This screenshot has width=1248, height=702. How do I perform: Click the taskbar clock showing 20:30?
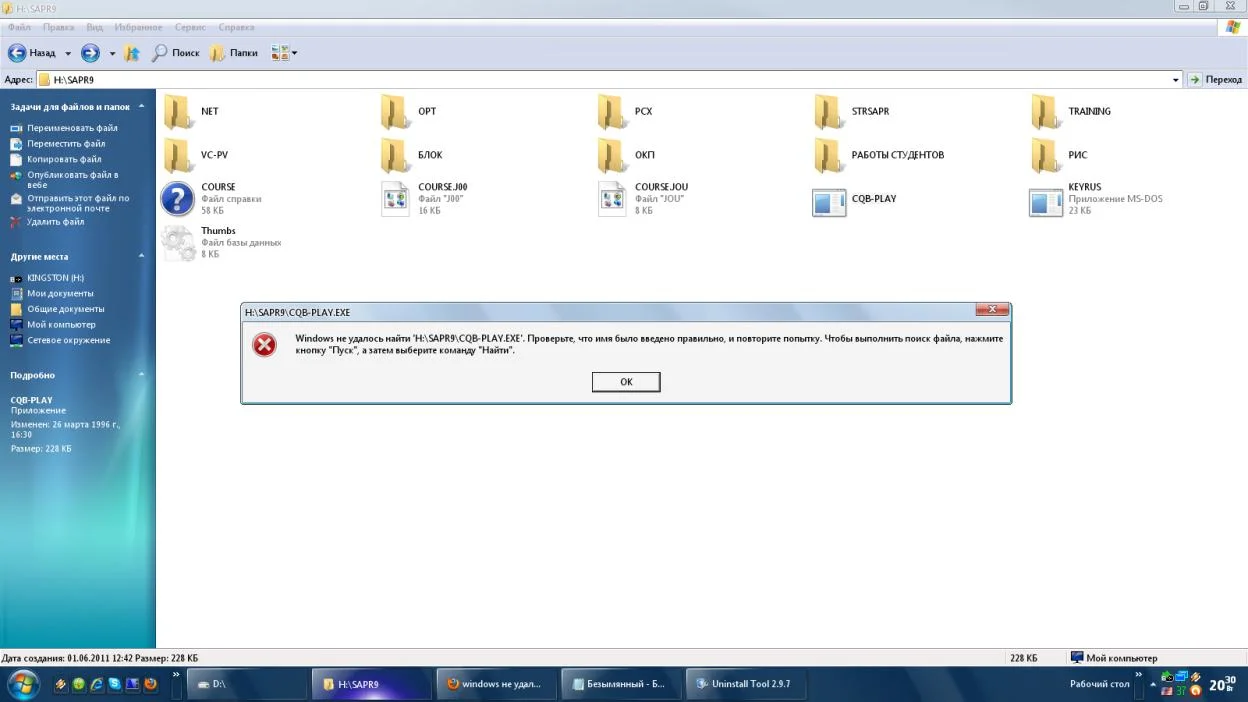(x=1223, y=685)
